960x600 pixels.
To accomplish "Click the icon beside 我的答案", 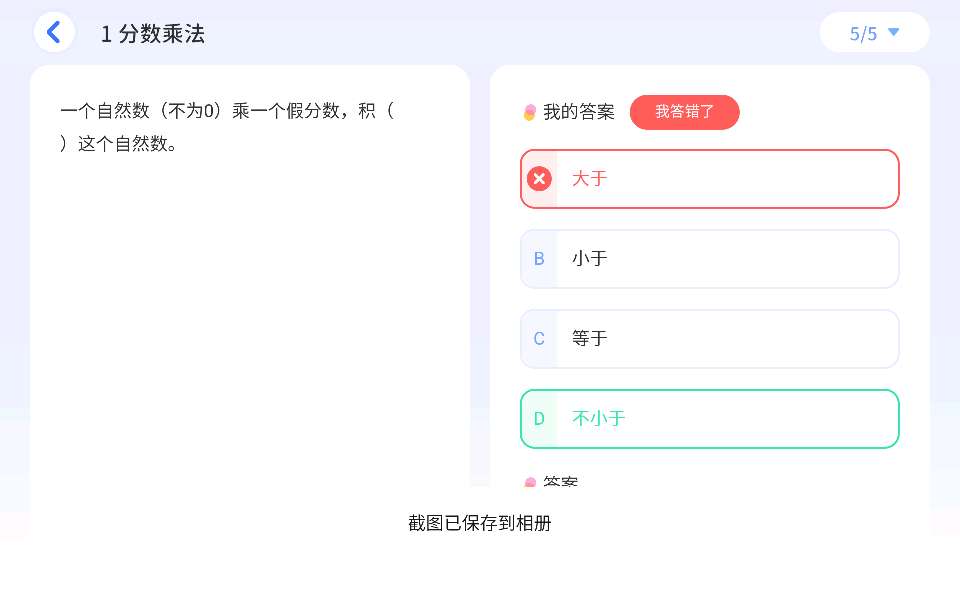I will point(530,112).
